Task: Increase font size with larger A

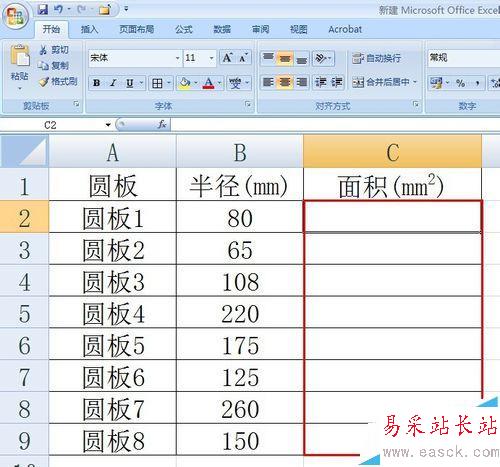Action: 227,58
